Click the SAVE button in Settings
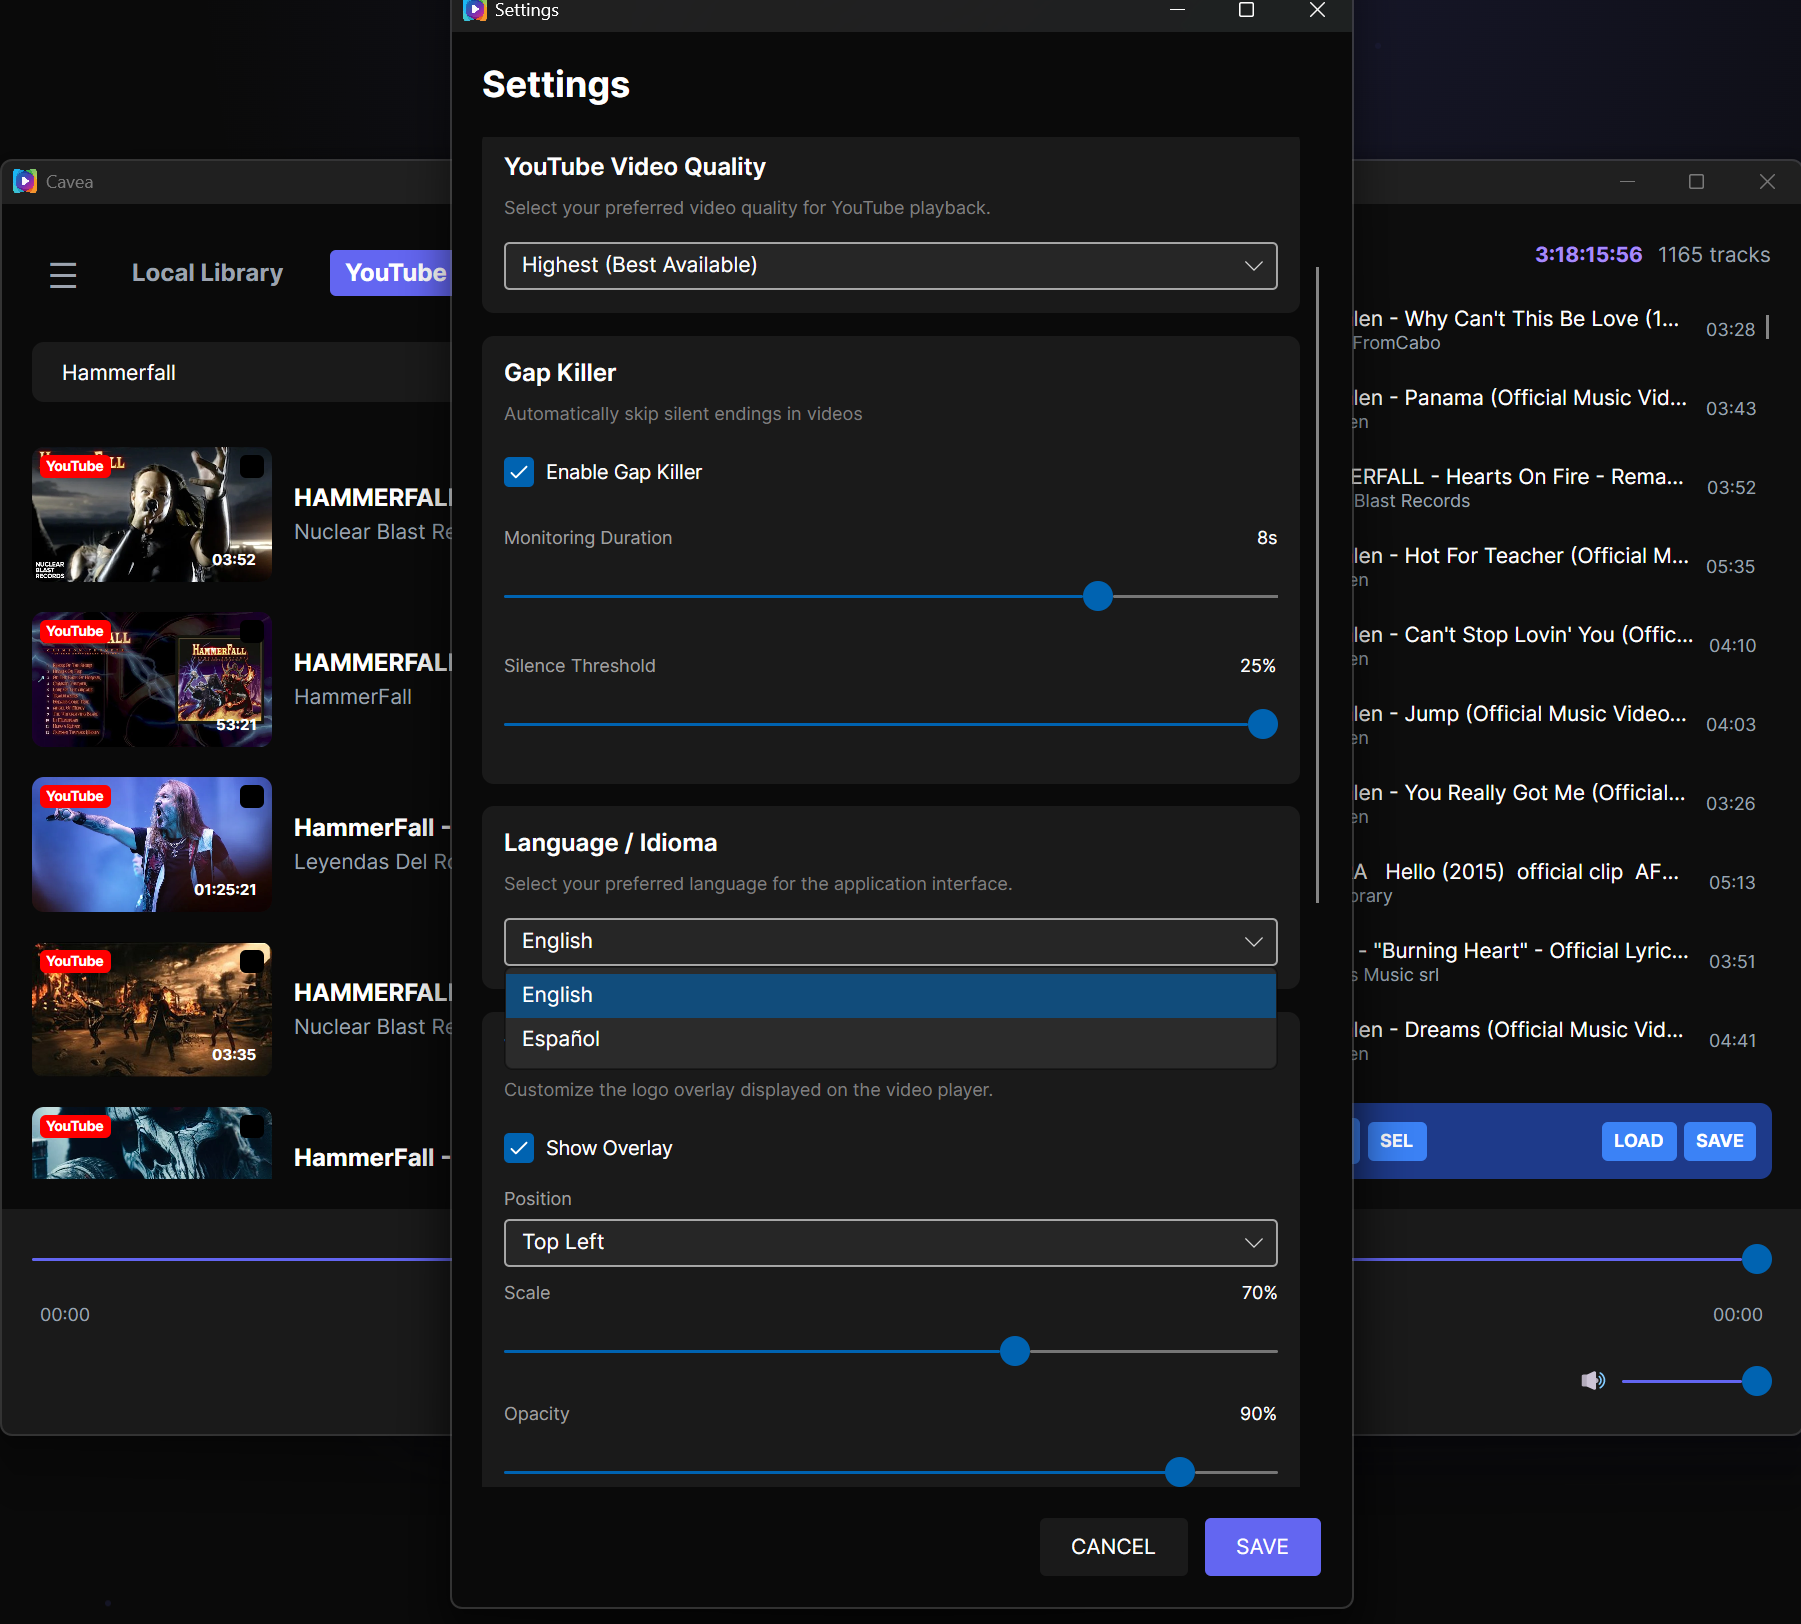This screenshot has width=1801, height=1624. (1261, 1546)
